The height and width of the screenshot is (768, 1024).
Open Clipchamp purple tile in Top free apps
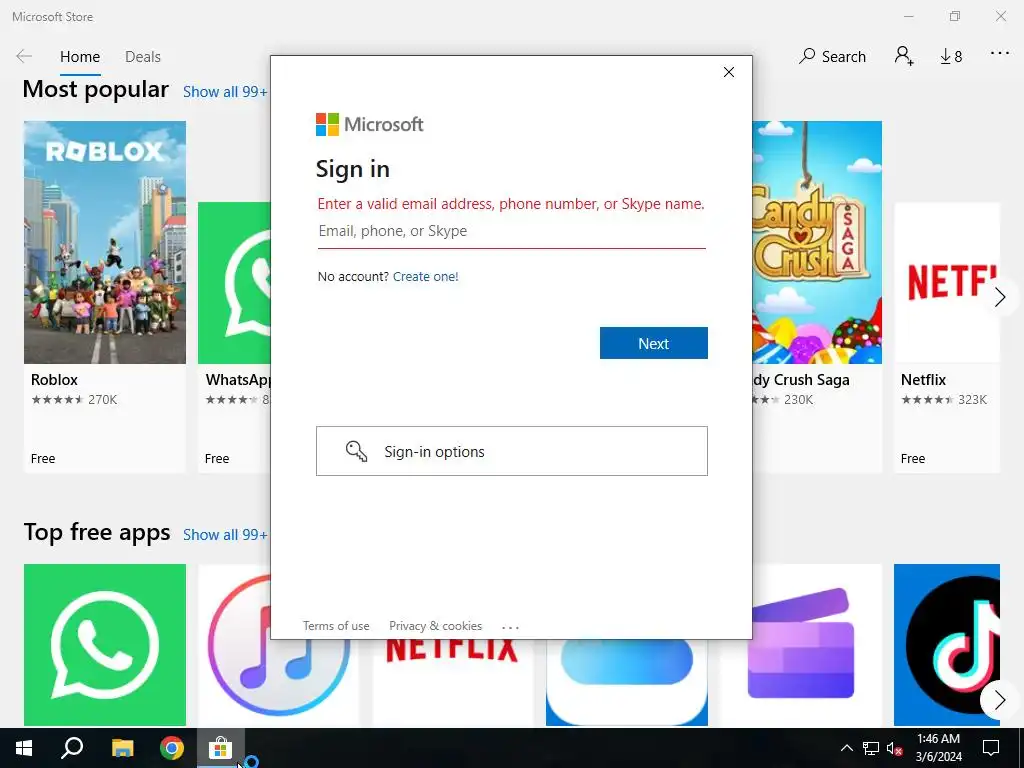coord(801,645)
